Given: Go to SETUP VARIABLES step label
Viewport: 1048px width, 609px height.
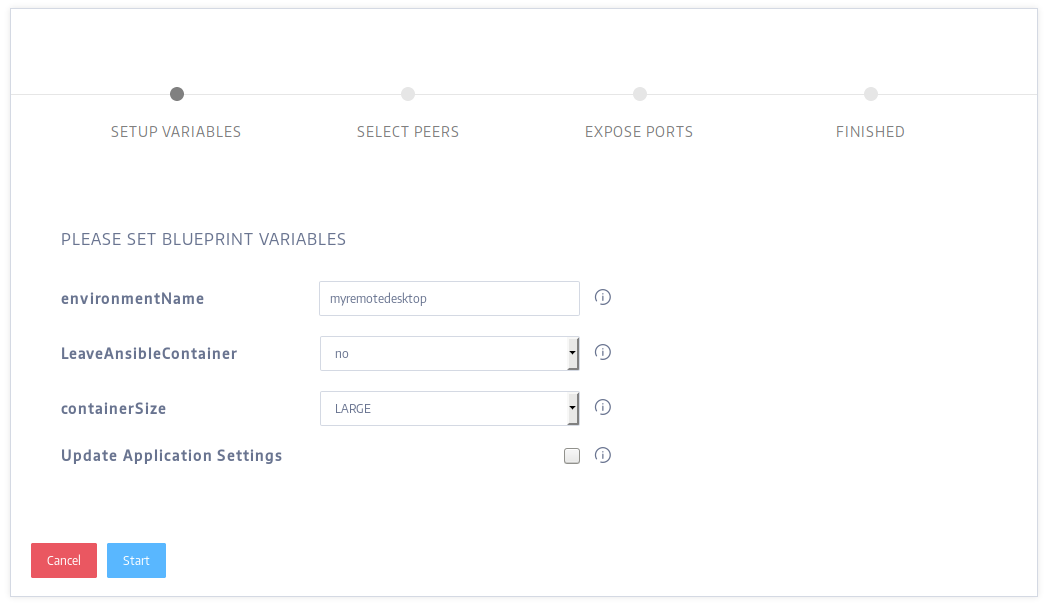Looking at the screenshot, I should click(176, 132).
